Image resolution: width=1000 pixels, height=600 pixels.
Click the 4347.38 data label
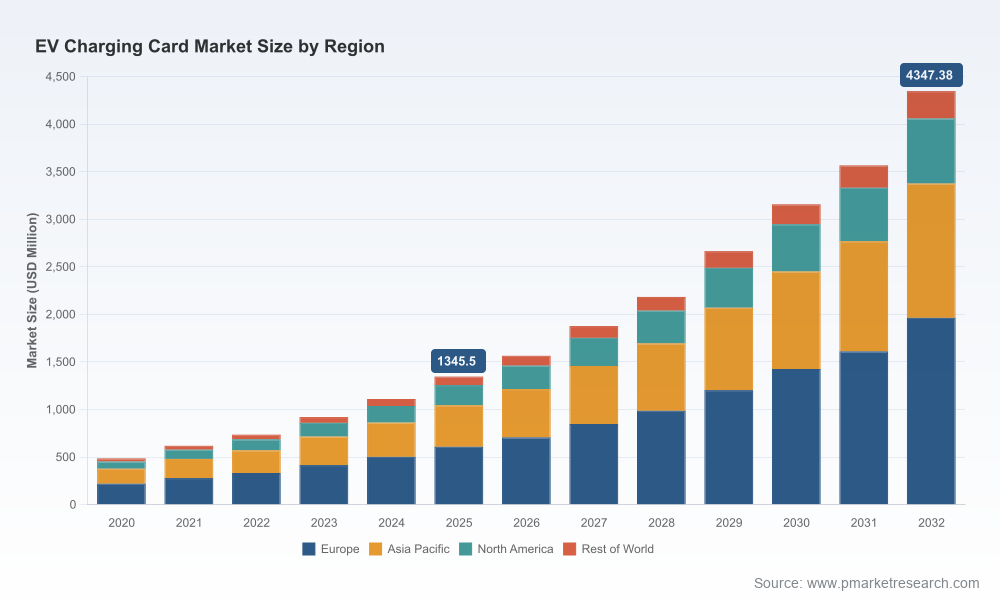[931, 75]
